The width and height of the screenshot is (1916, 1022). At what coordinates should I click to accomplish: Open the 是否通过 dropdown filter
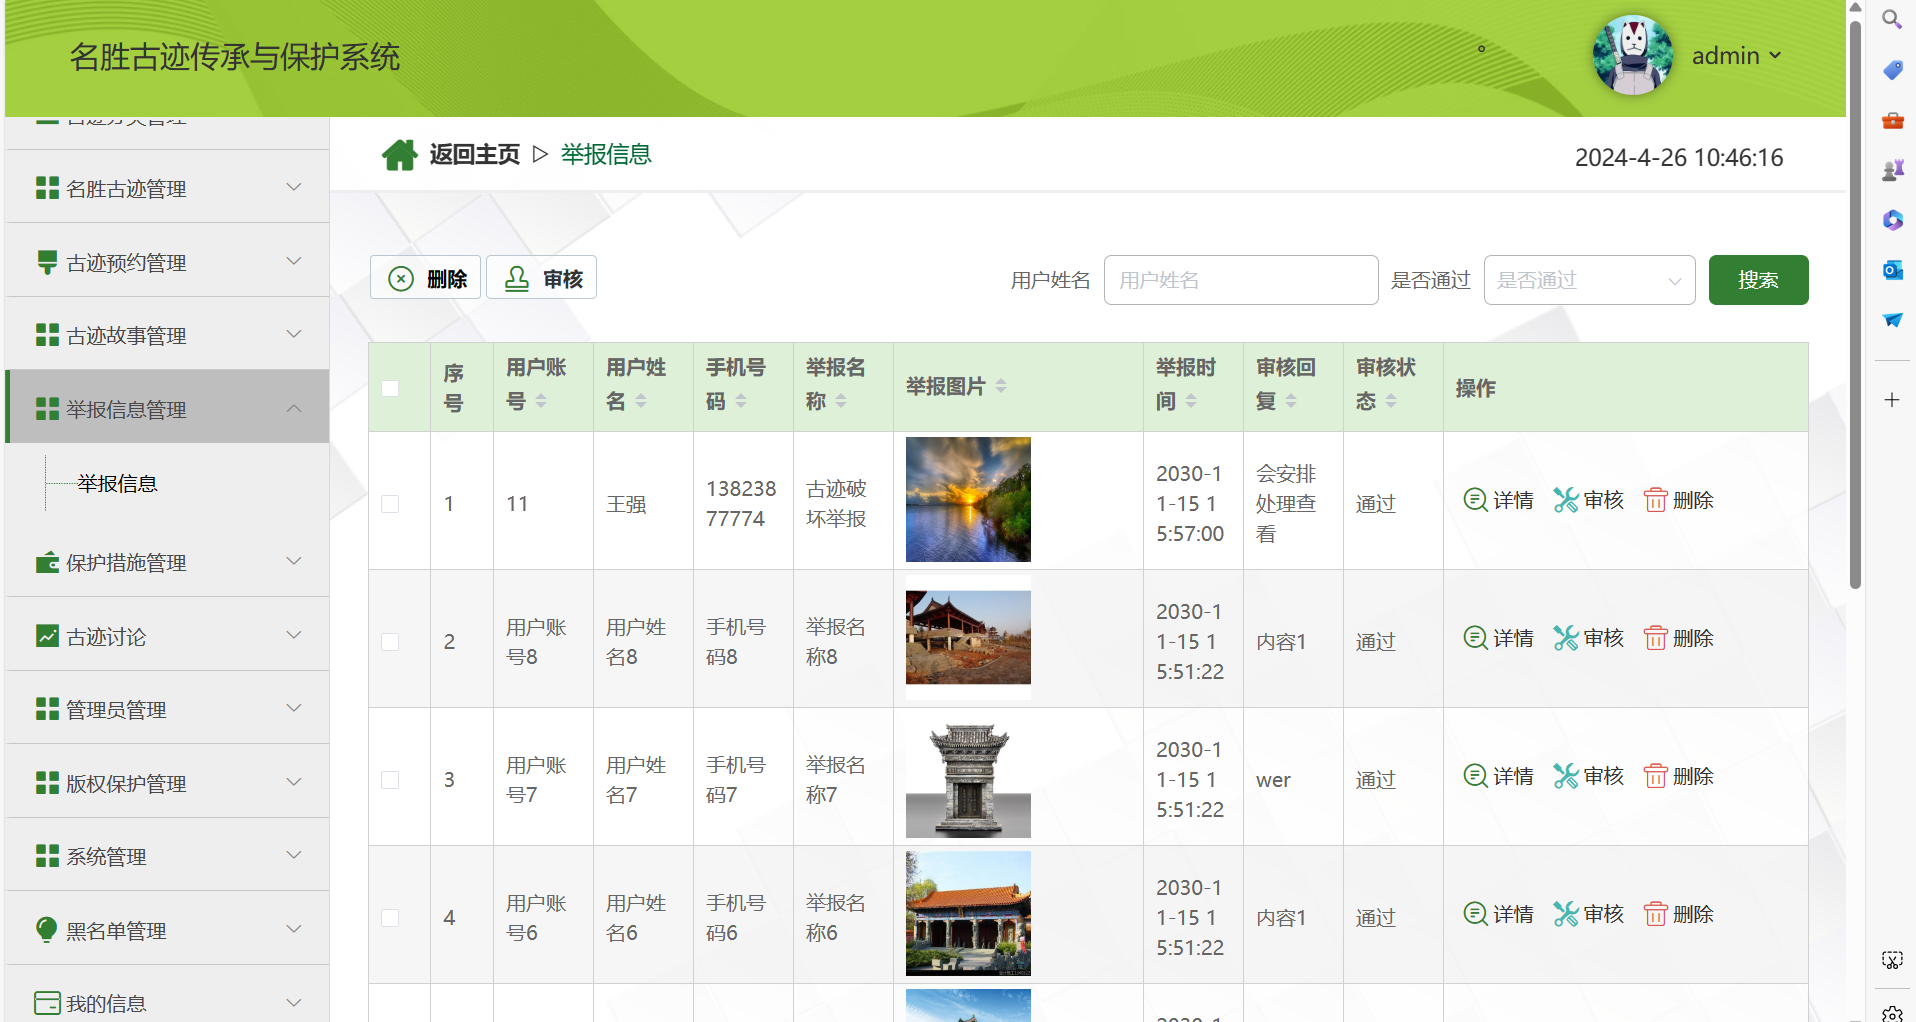pyautogui.click(x=1589, y=280)
